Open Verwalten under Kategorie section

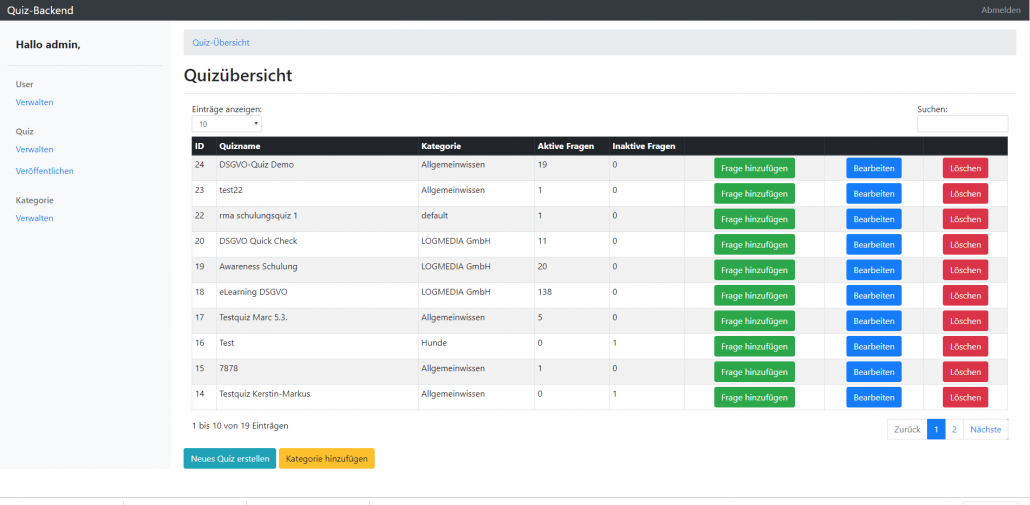pos(35,218)
